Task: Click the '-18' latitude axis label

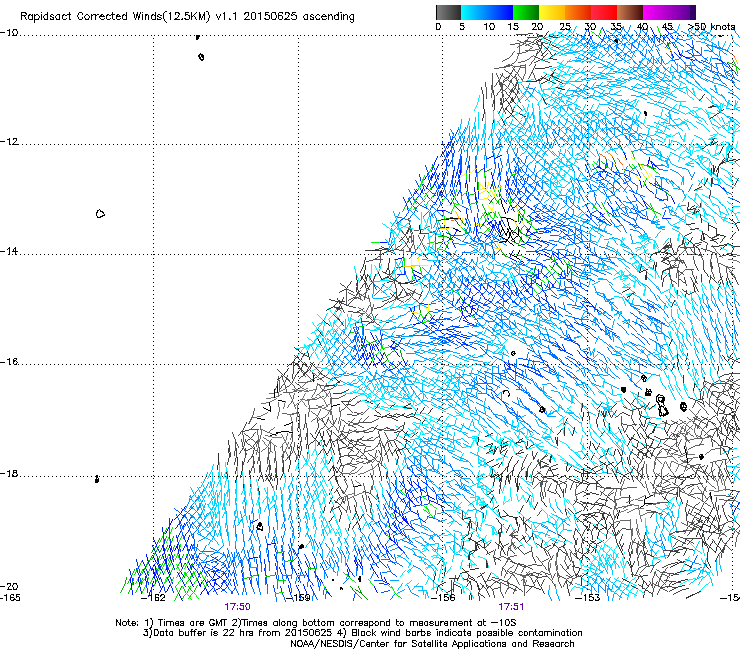Action: coord(9,473)
